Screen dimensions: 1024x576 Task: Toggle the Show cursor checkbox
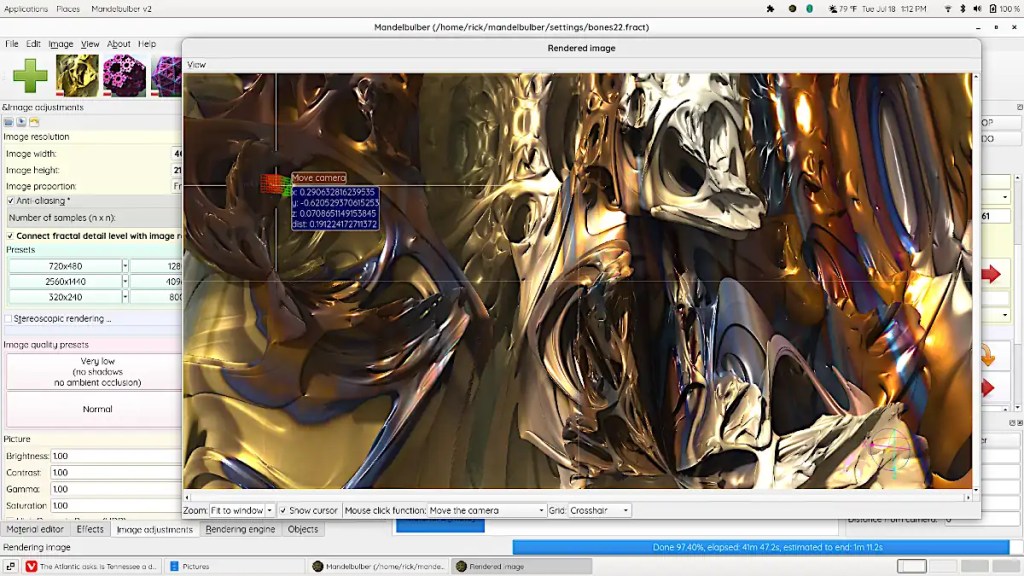283,511
